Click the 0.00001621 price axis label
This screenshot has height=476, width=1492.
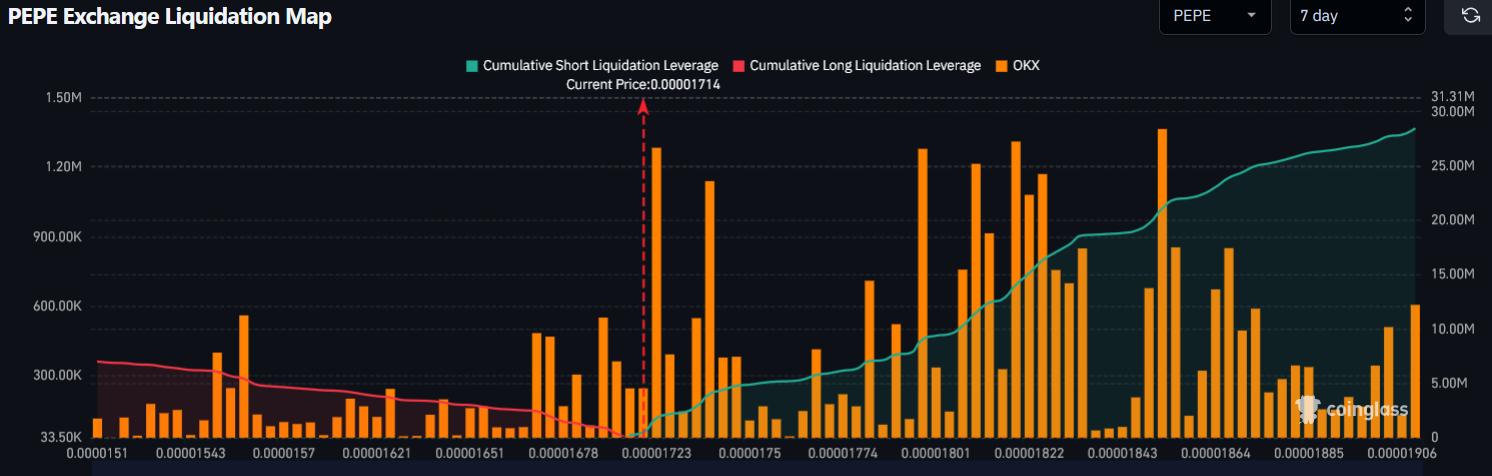377,454
